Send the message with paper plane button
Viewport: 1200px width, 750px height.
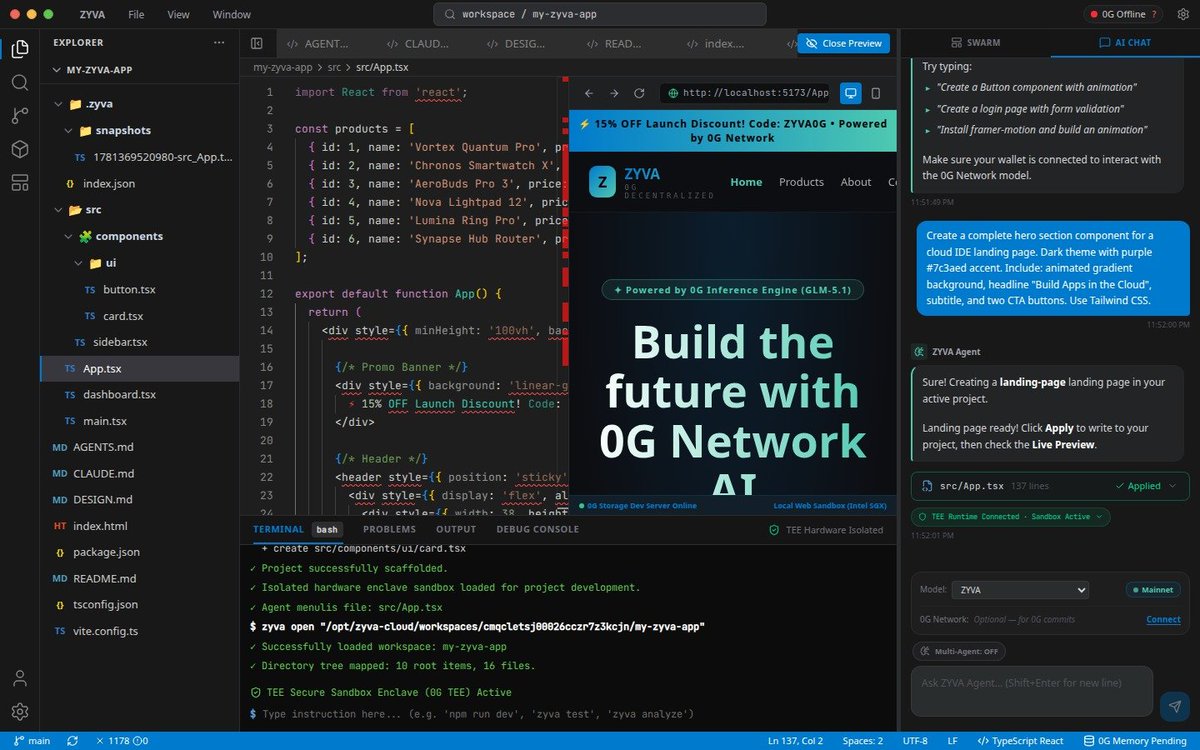[1174, 706]
